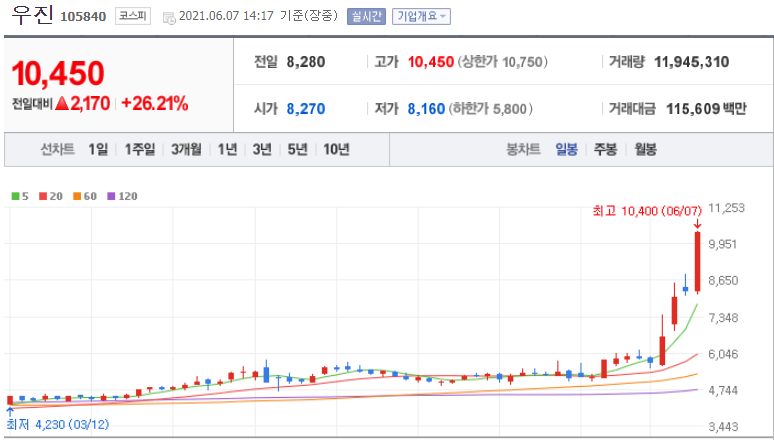This screenshot has width=774, height=440.
Task: Switch to the 월봉 monthly candle chart
Action: point(645,149)
